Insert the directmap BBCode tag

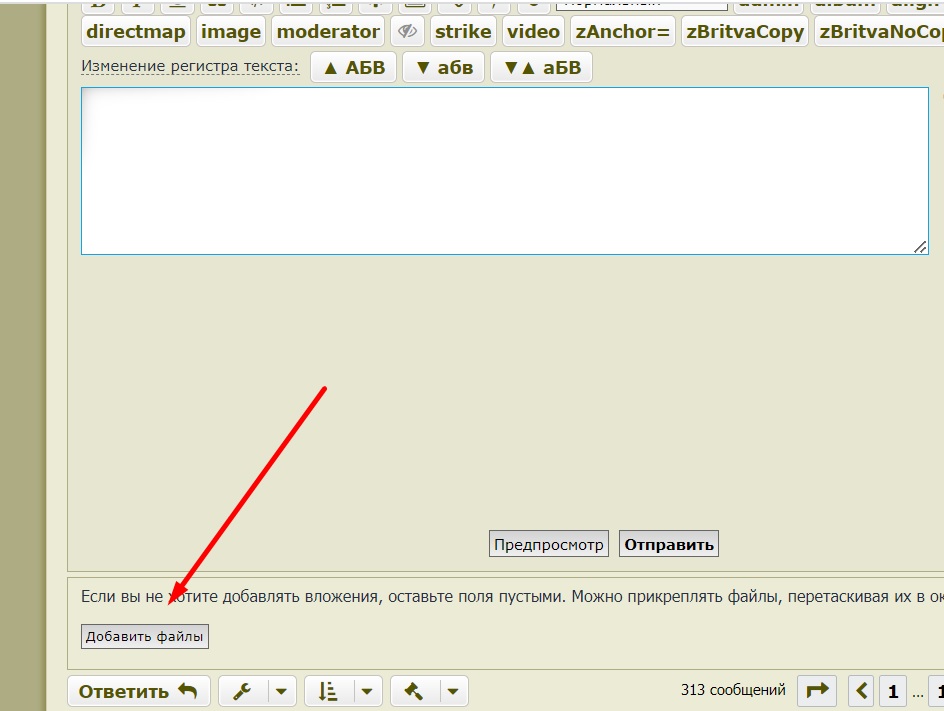pos(136,32)
